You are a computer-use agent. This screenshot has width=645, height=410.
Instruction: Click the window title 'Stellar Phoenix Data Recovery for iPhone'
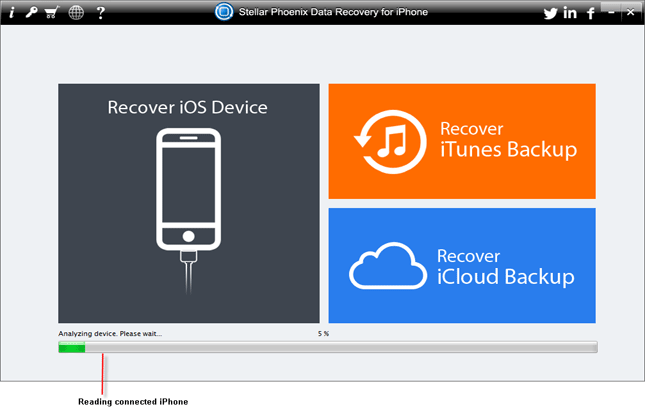[333, 12]
